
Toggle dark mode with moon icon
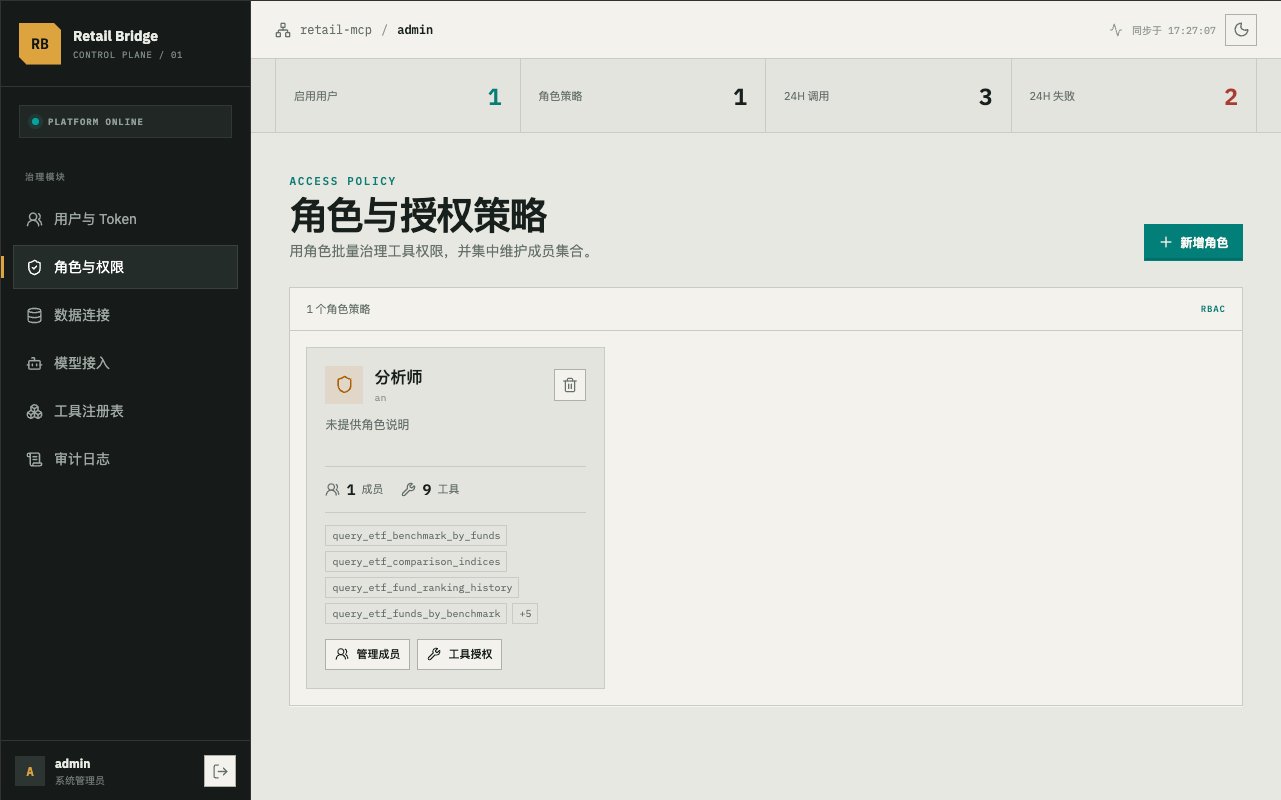(x=1242, y=30)
